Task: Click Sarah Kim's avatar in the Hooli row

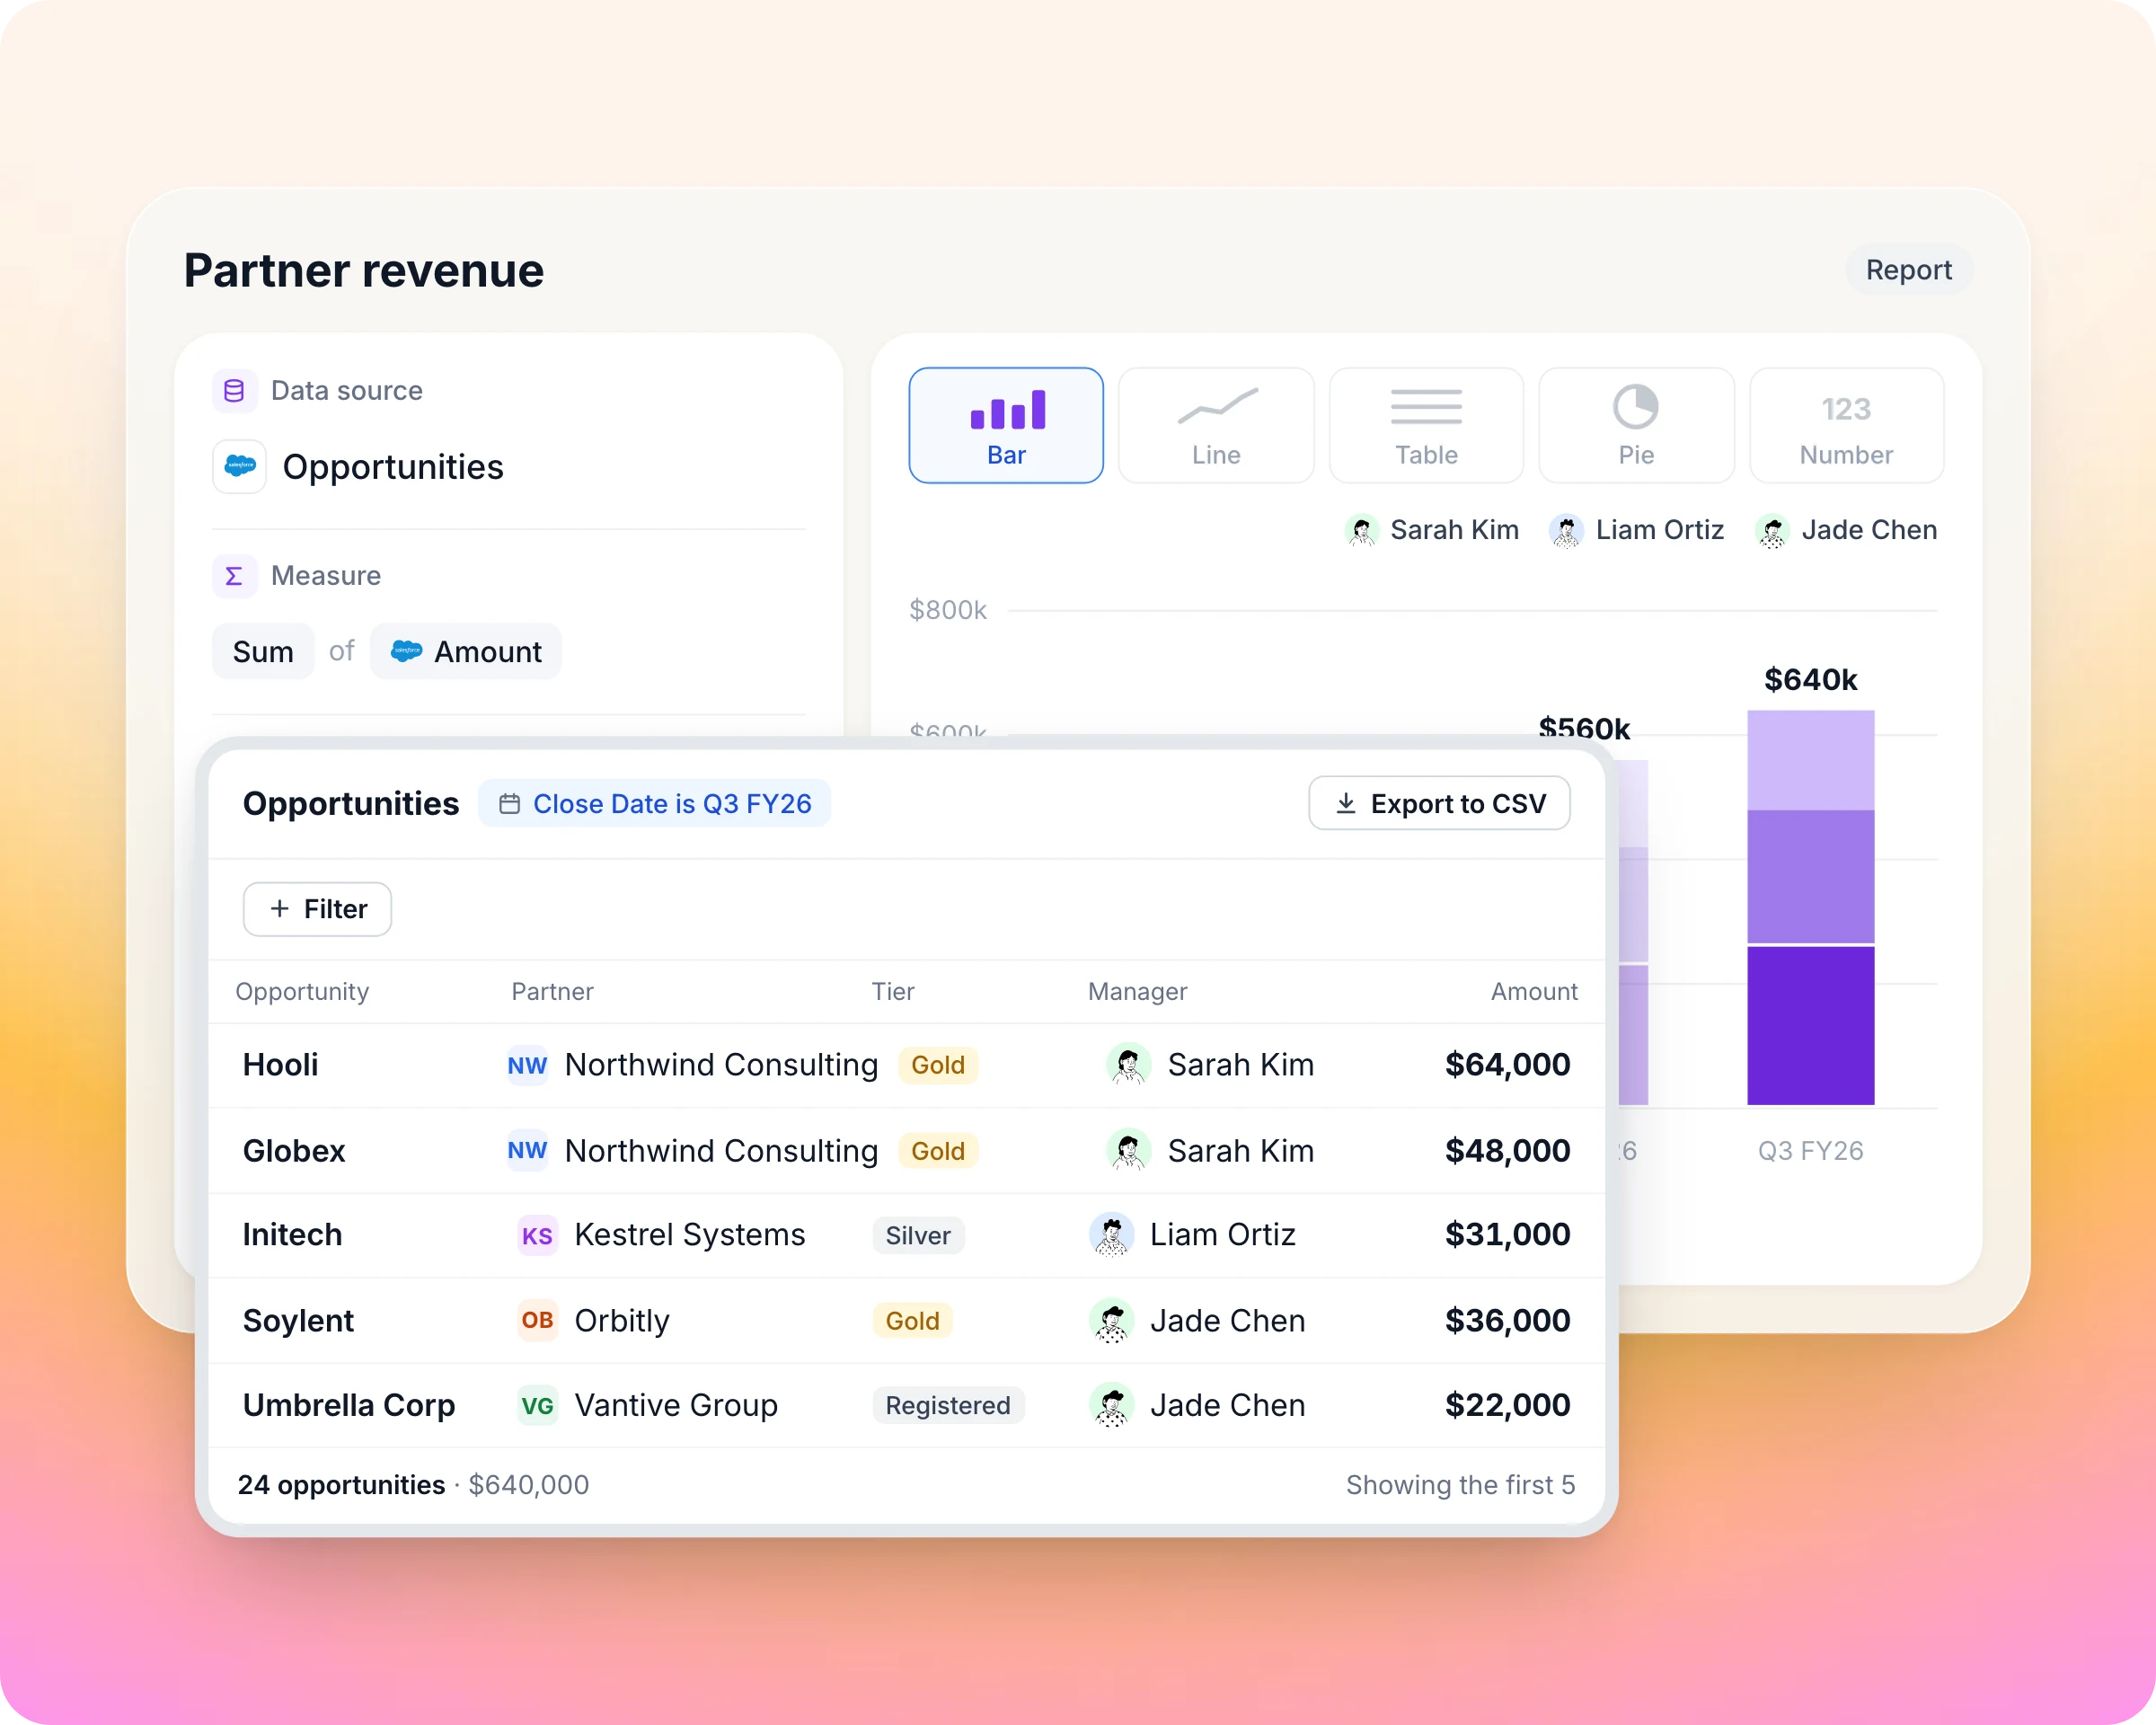Action: click(x=1129, y=1065)
